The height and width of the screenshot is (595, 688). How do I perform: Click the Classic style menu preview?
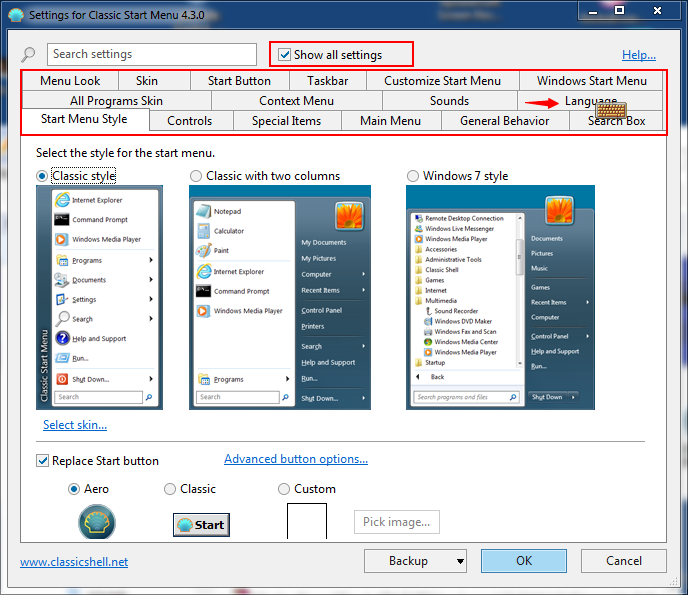(x=97, y=297)
